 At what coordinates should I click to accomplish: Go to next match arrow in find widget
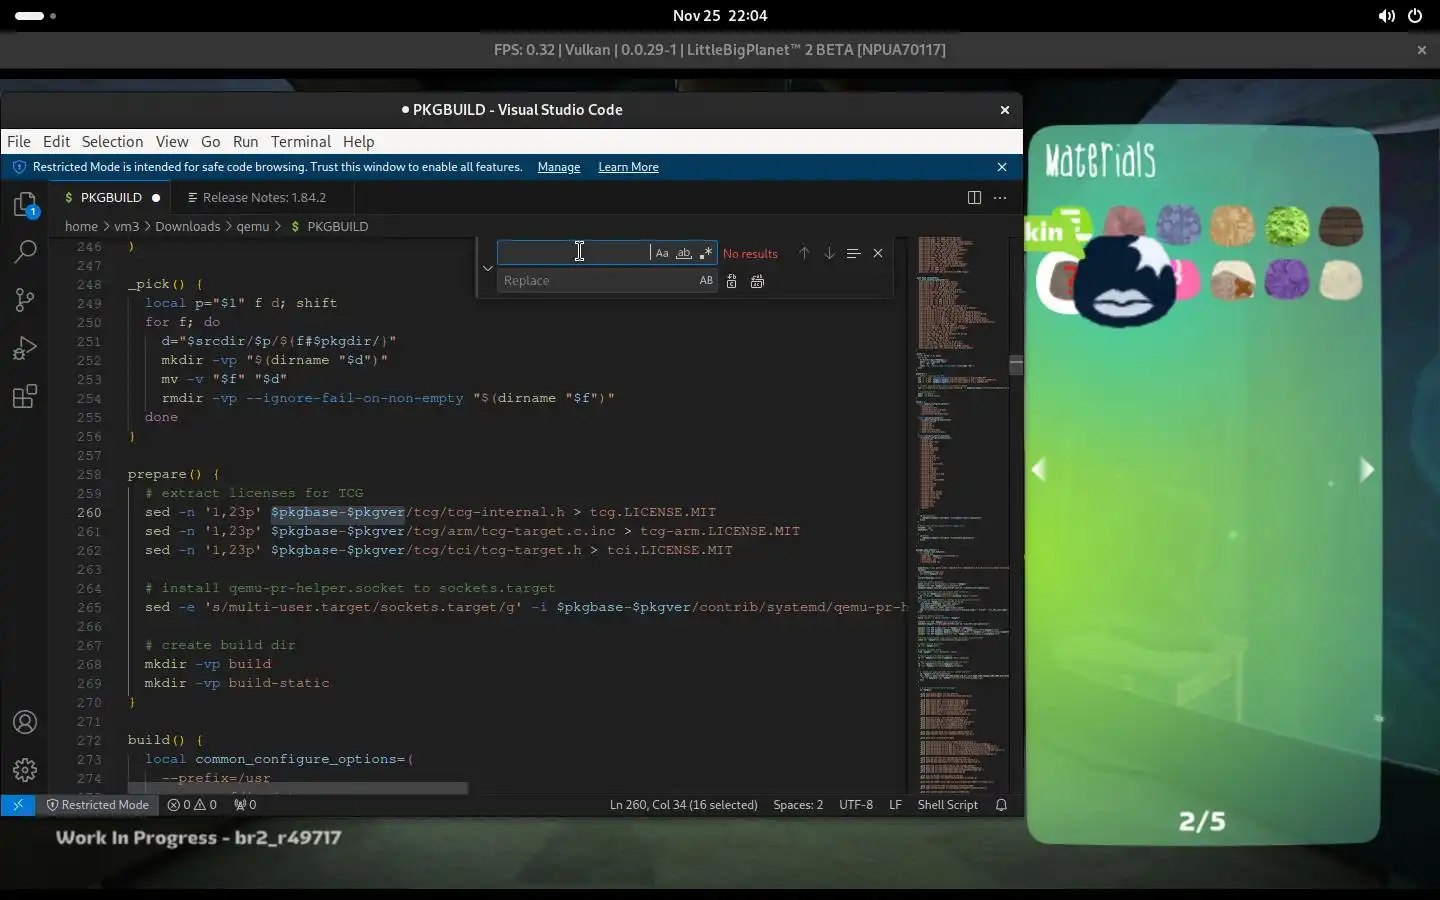tap(829, 253)
